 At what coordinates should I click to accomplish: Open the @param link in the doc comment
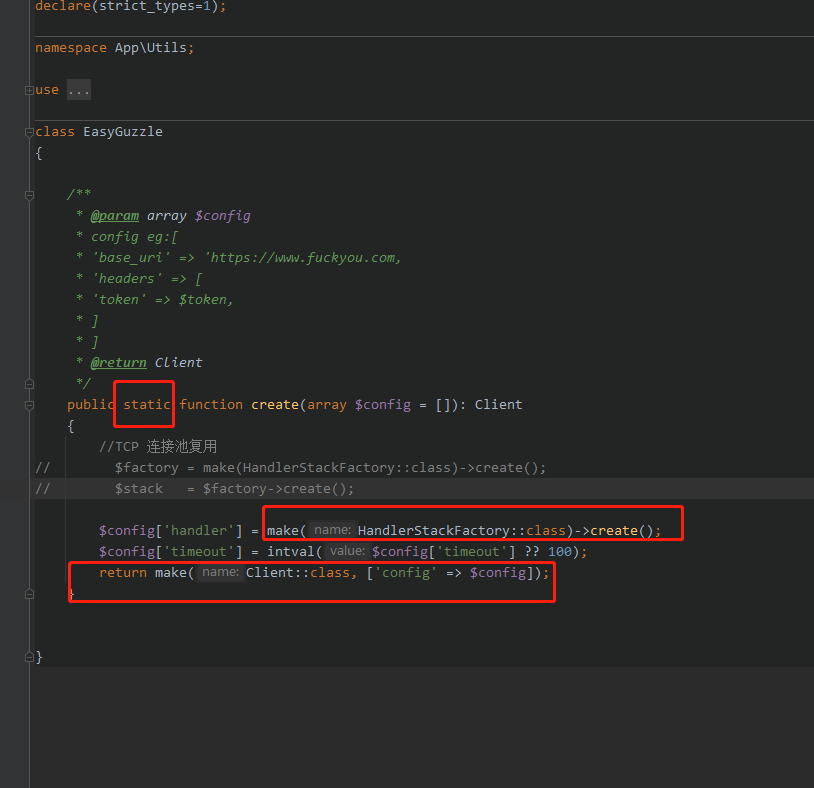coord(114,215)
